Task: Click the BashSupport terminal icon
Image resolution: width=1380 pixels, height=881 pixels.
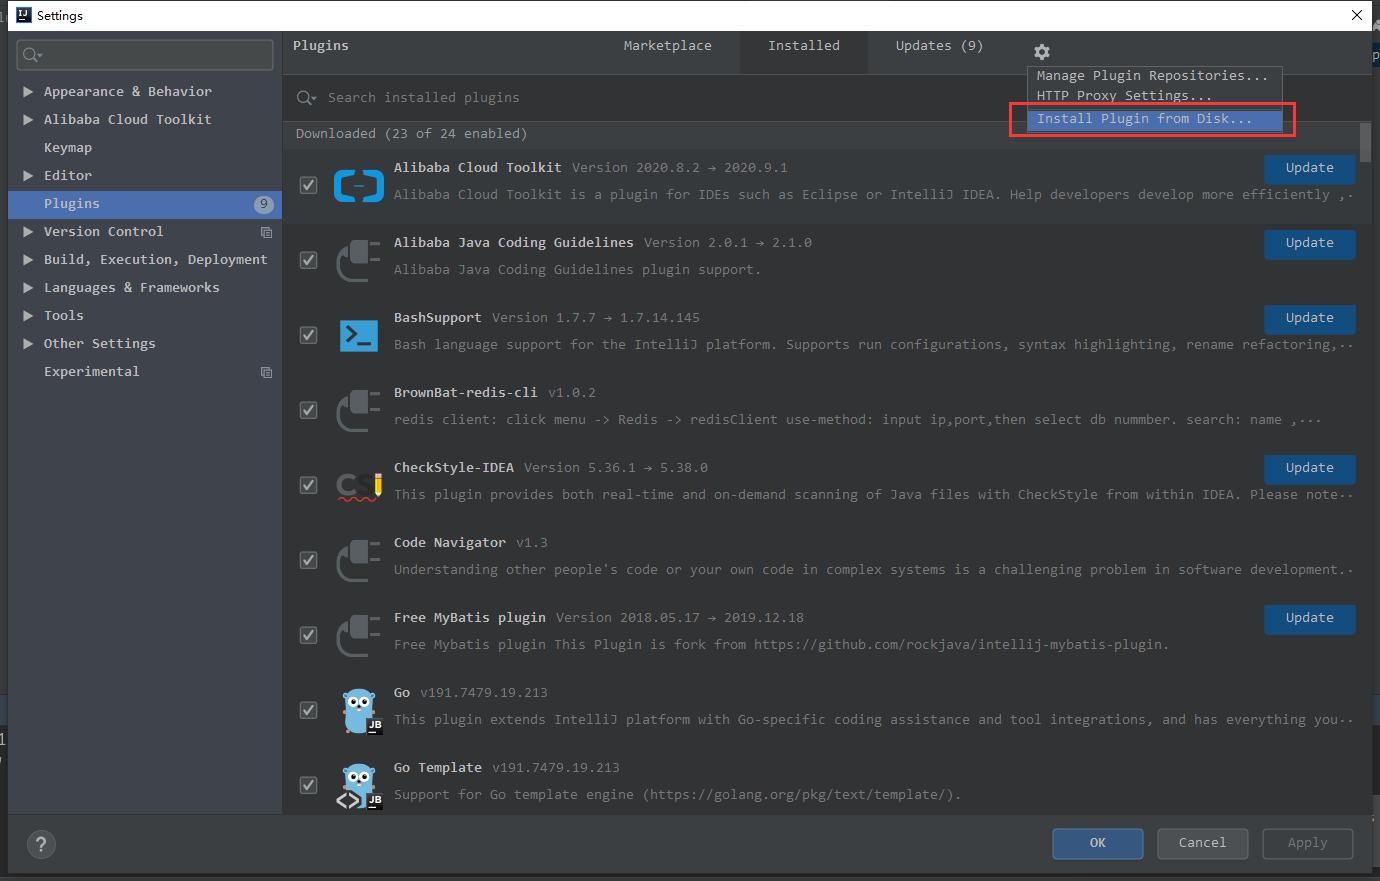Action: pos(358,335)
